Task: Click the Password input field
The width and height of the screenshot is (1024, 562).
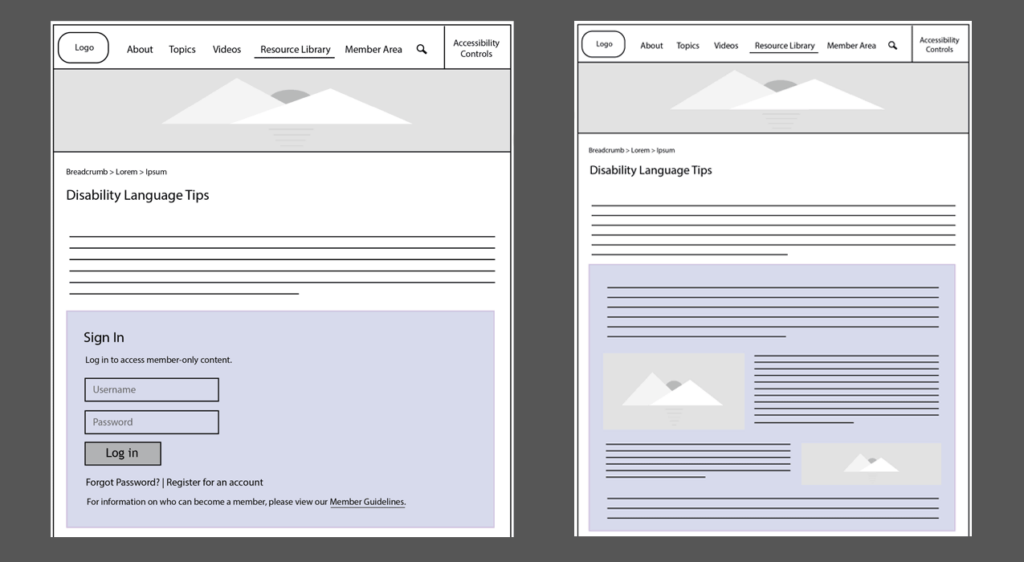Action: [x=152, y=422]
